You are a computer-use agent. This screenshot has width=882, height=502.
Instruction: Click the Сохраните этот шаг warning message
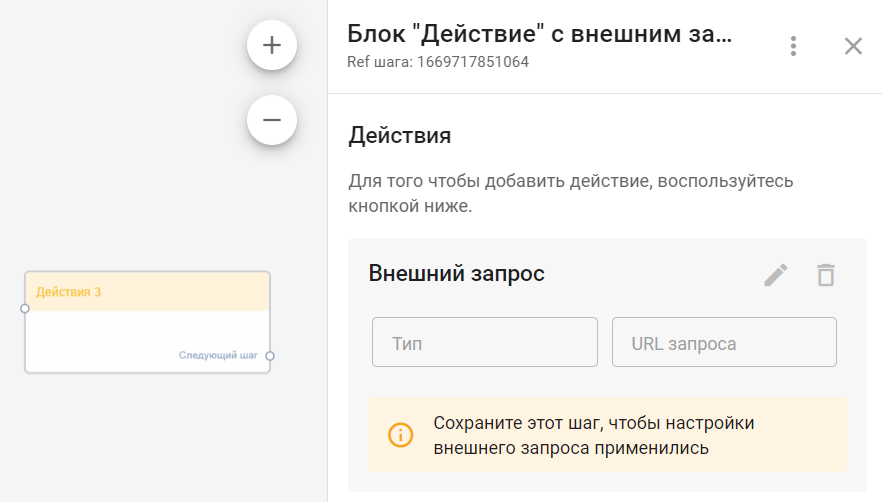click(x=592, y=435)
